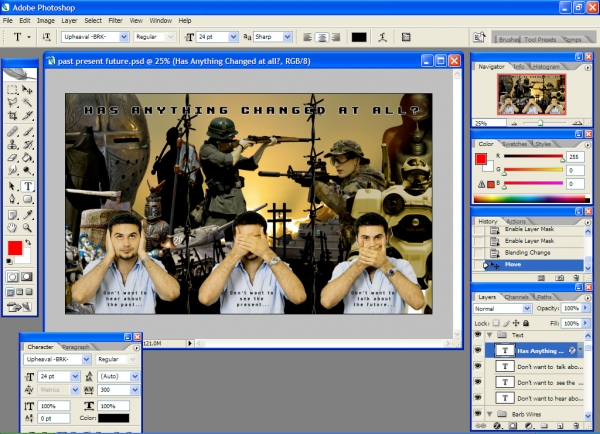Click the red foreground color in toolbox

(x=15, y=248)
